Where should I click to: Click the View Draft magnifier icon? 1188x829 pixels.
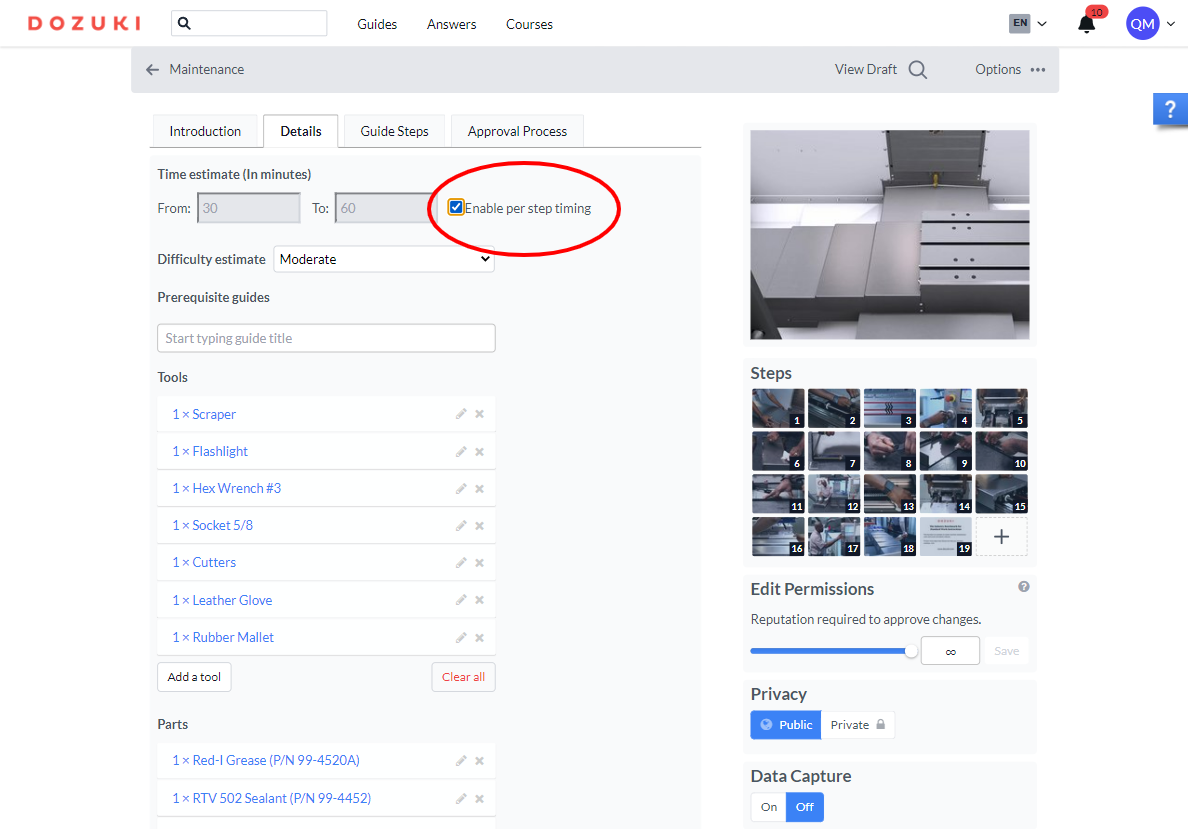click(x=917, y=70)
